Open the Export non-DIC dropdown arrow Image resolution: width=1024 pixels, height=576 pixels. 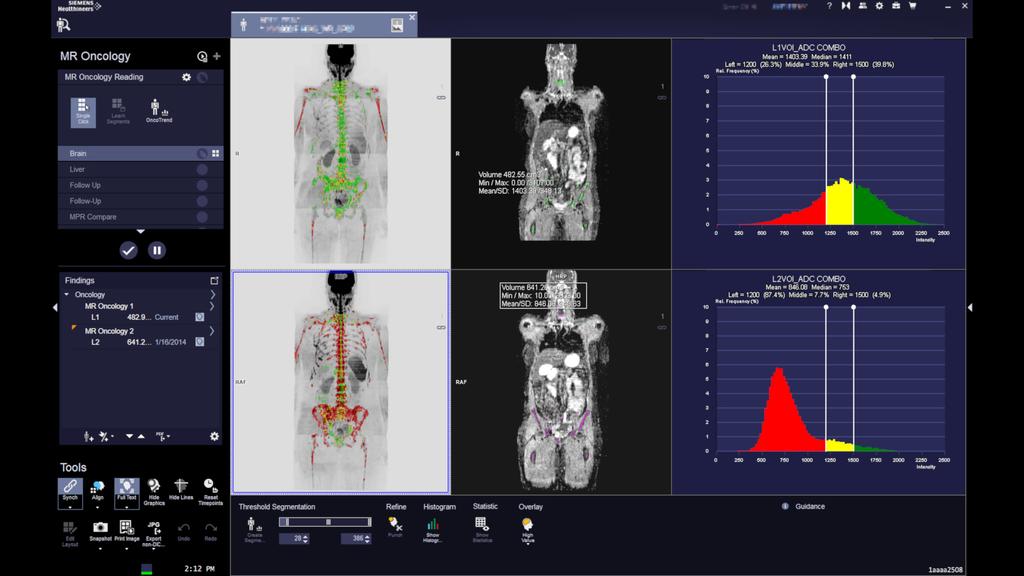[x=153, y=548]
